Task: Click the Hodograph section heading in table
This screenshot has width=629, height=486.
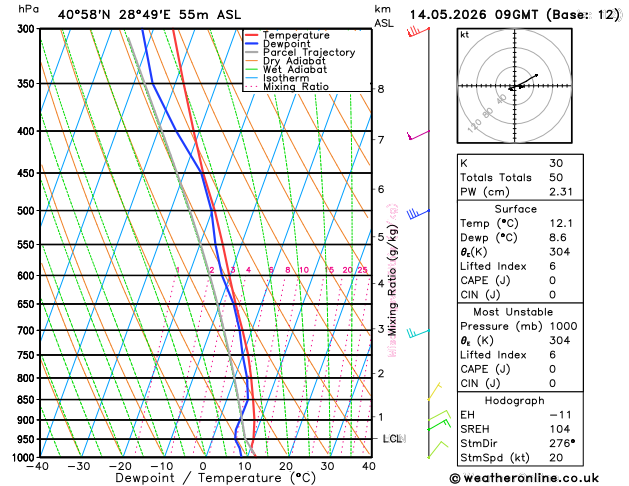Action: pos(515,401)
